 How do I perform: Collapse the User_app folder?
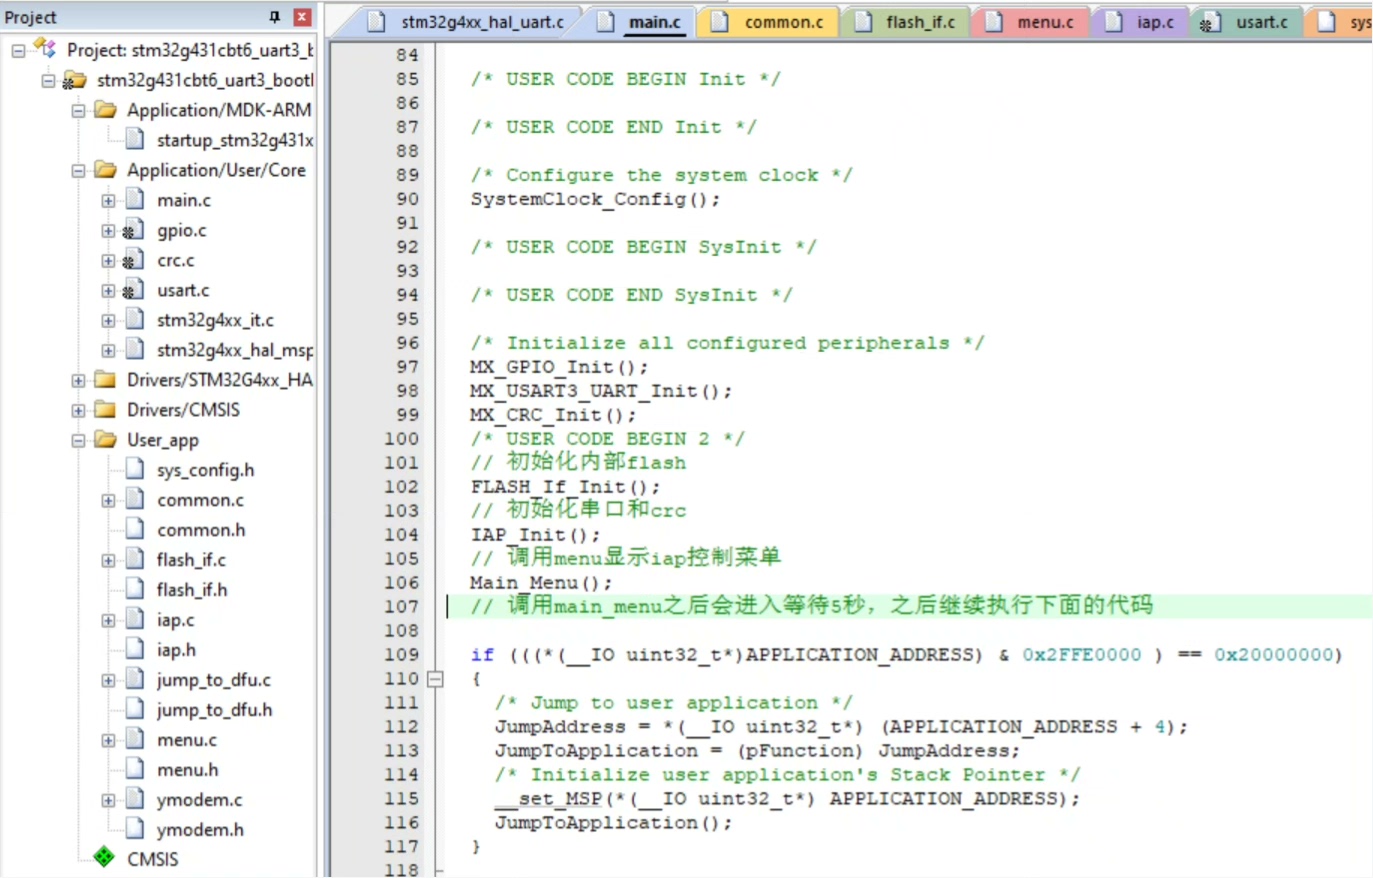point(78,440)
